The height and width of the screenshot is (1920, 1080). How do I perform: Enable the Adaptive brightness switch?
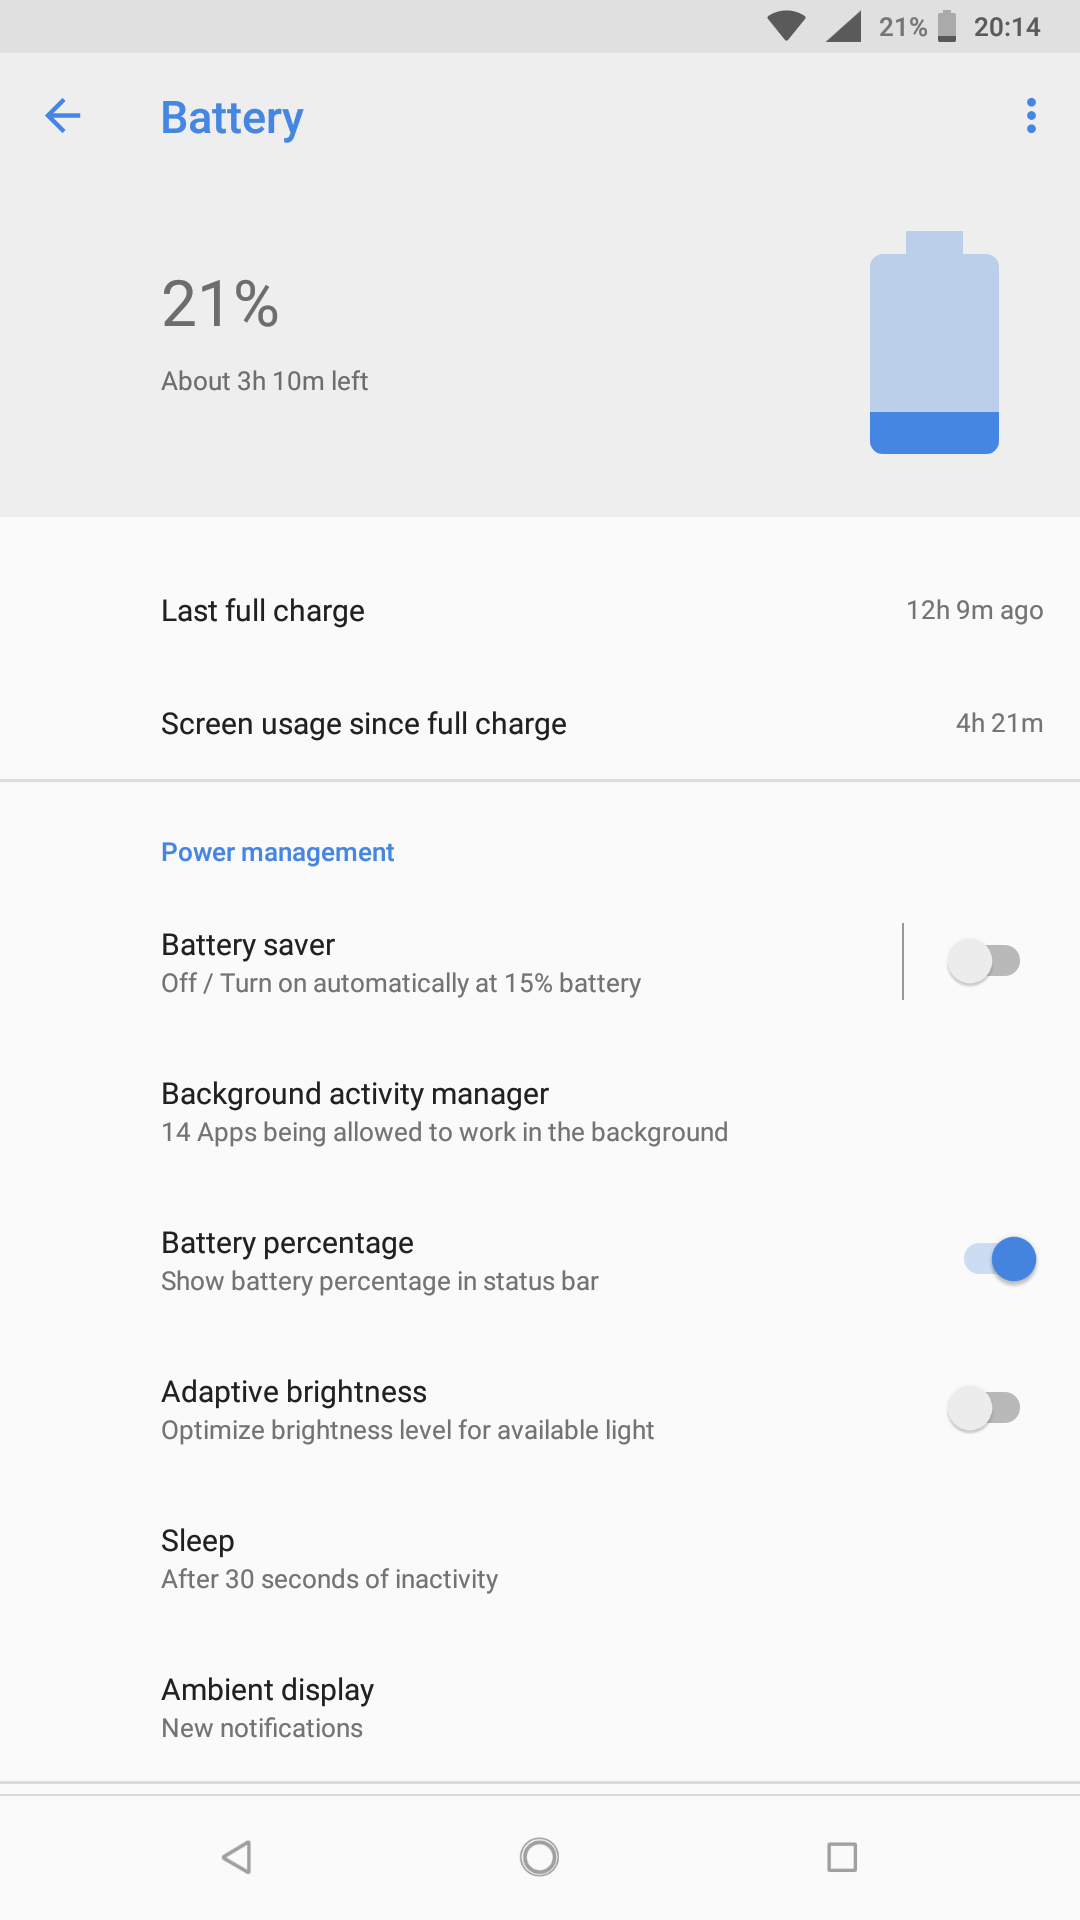point(984,1408)
